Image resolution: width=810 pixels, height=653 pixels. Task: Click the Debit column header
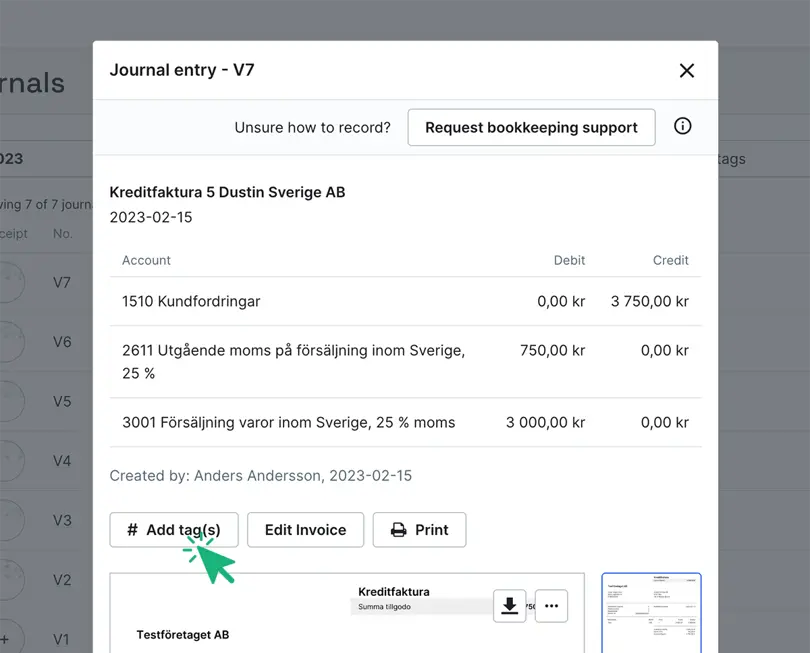point(569,260)
